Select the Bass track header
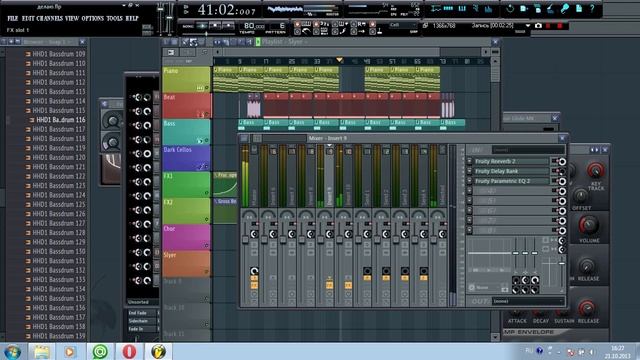640x360 pixels. tap(187, 131)
